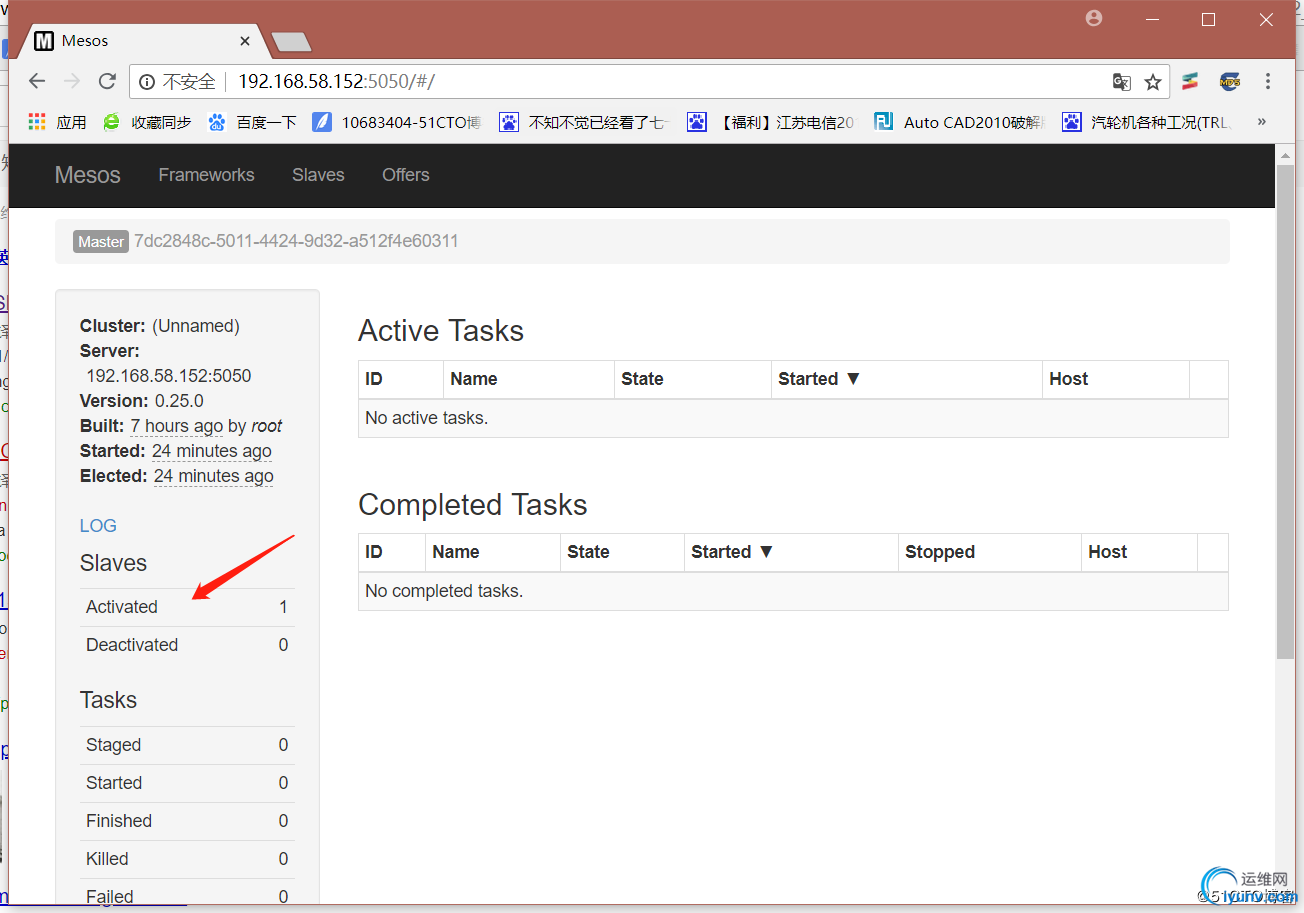
Task: Click the Version 0.25.0 text
Action: (x=142, y=401)
